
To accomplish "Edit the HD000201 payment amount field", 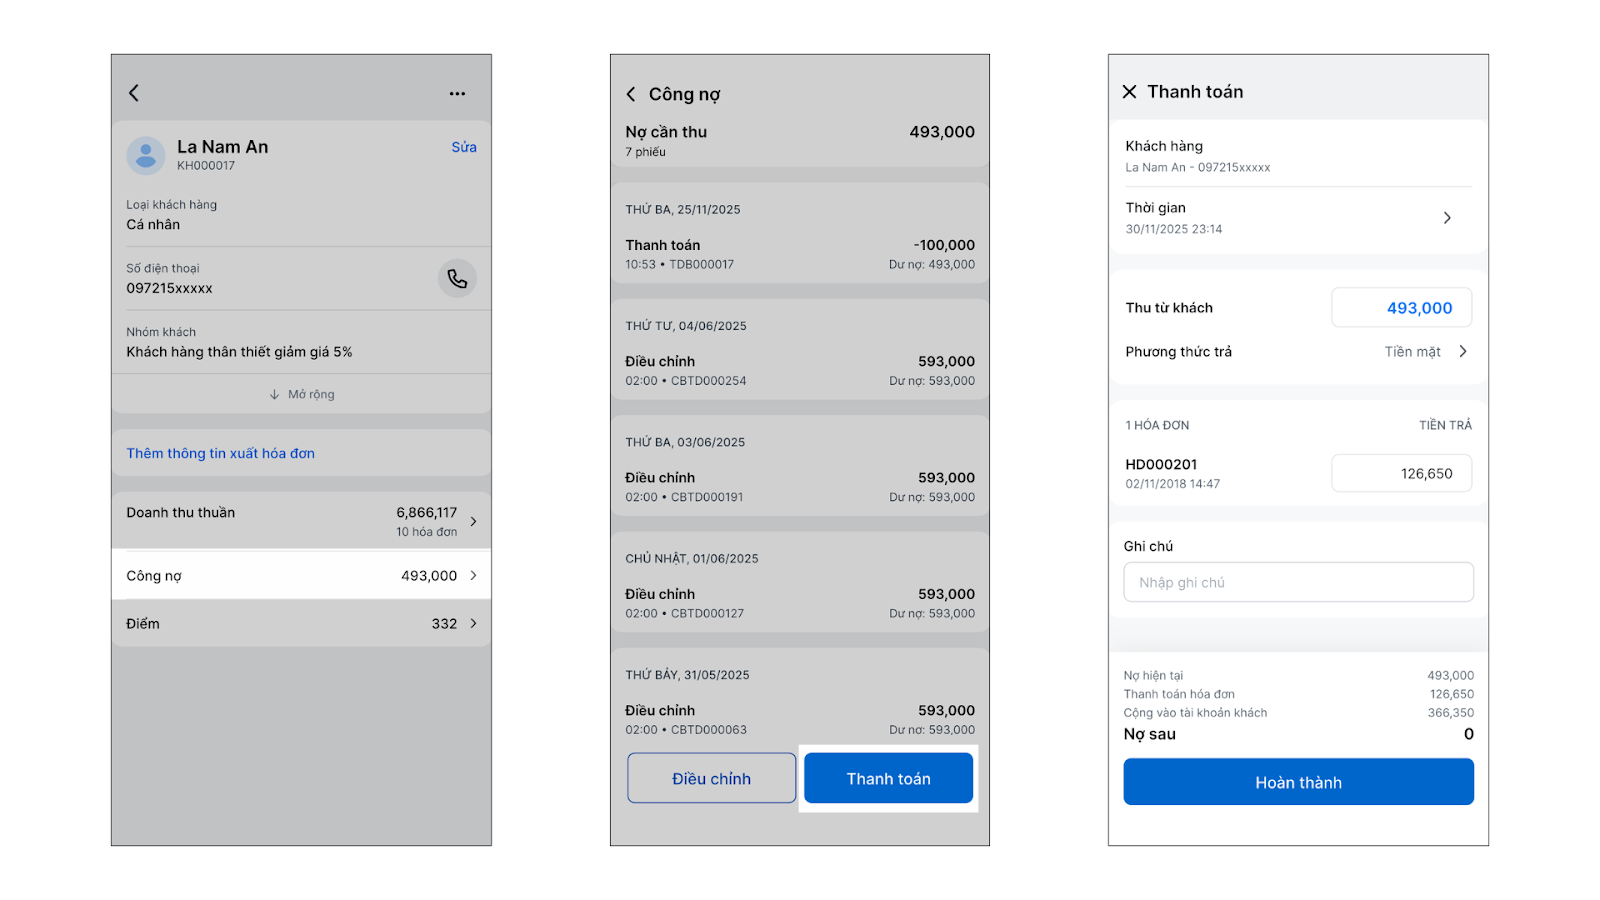I will [1401, 474].
